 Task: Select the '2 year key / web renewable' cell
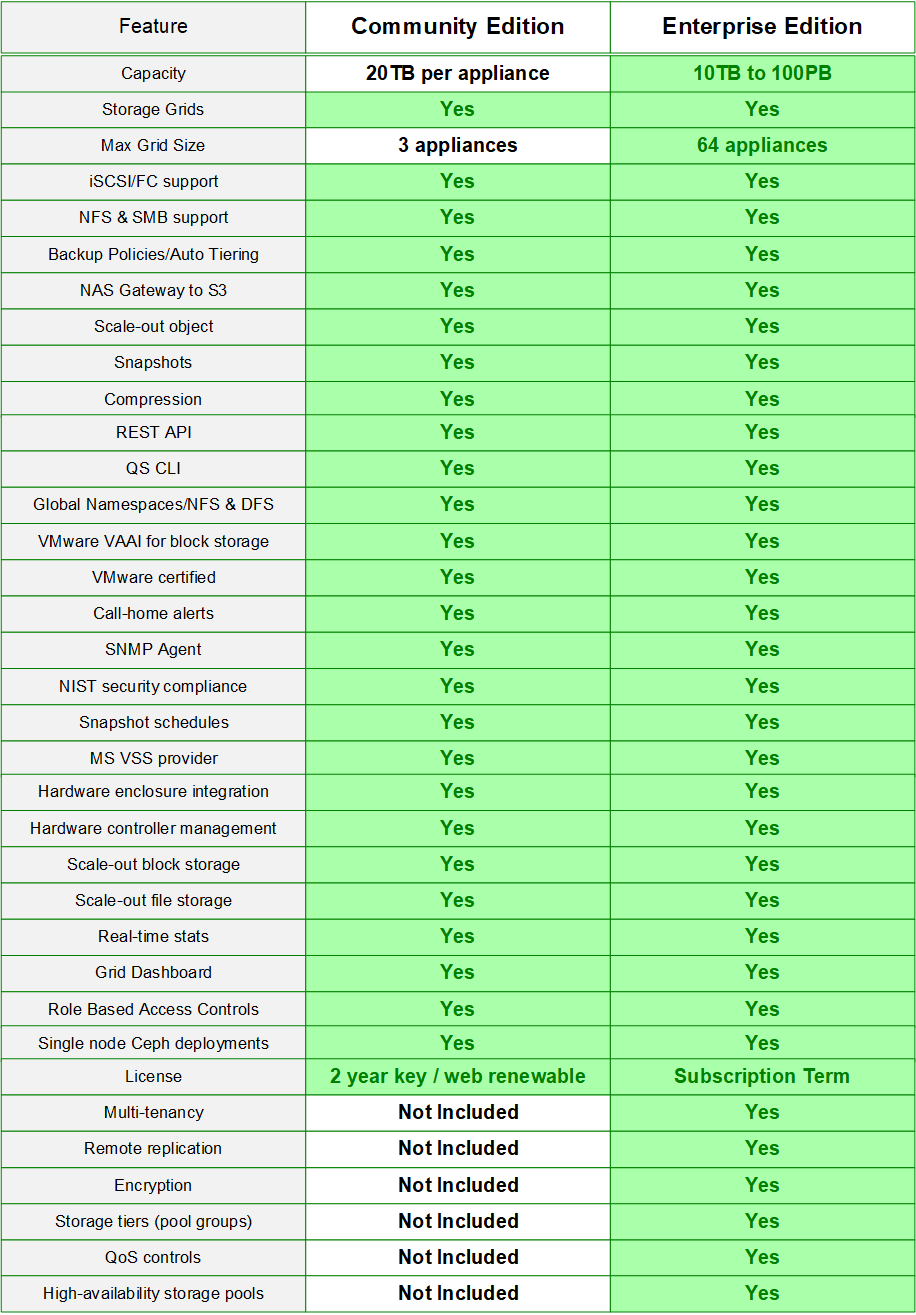click(457, 1076)
